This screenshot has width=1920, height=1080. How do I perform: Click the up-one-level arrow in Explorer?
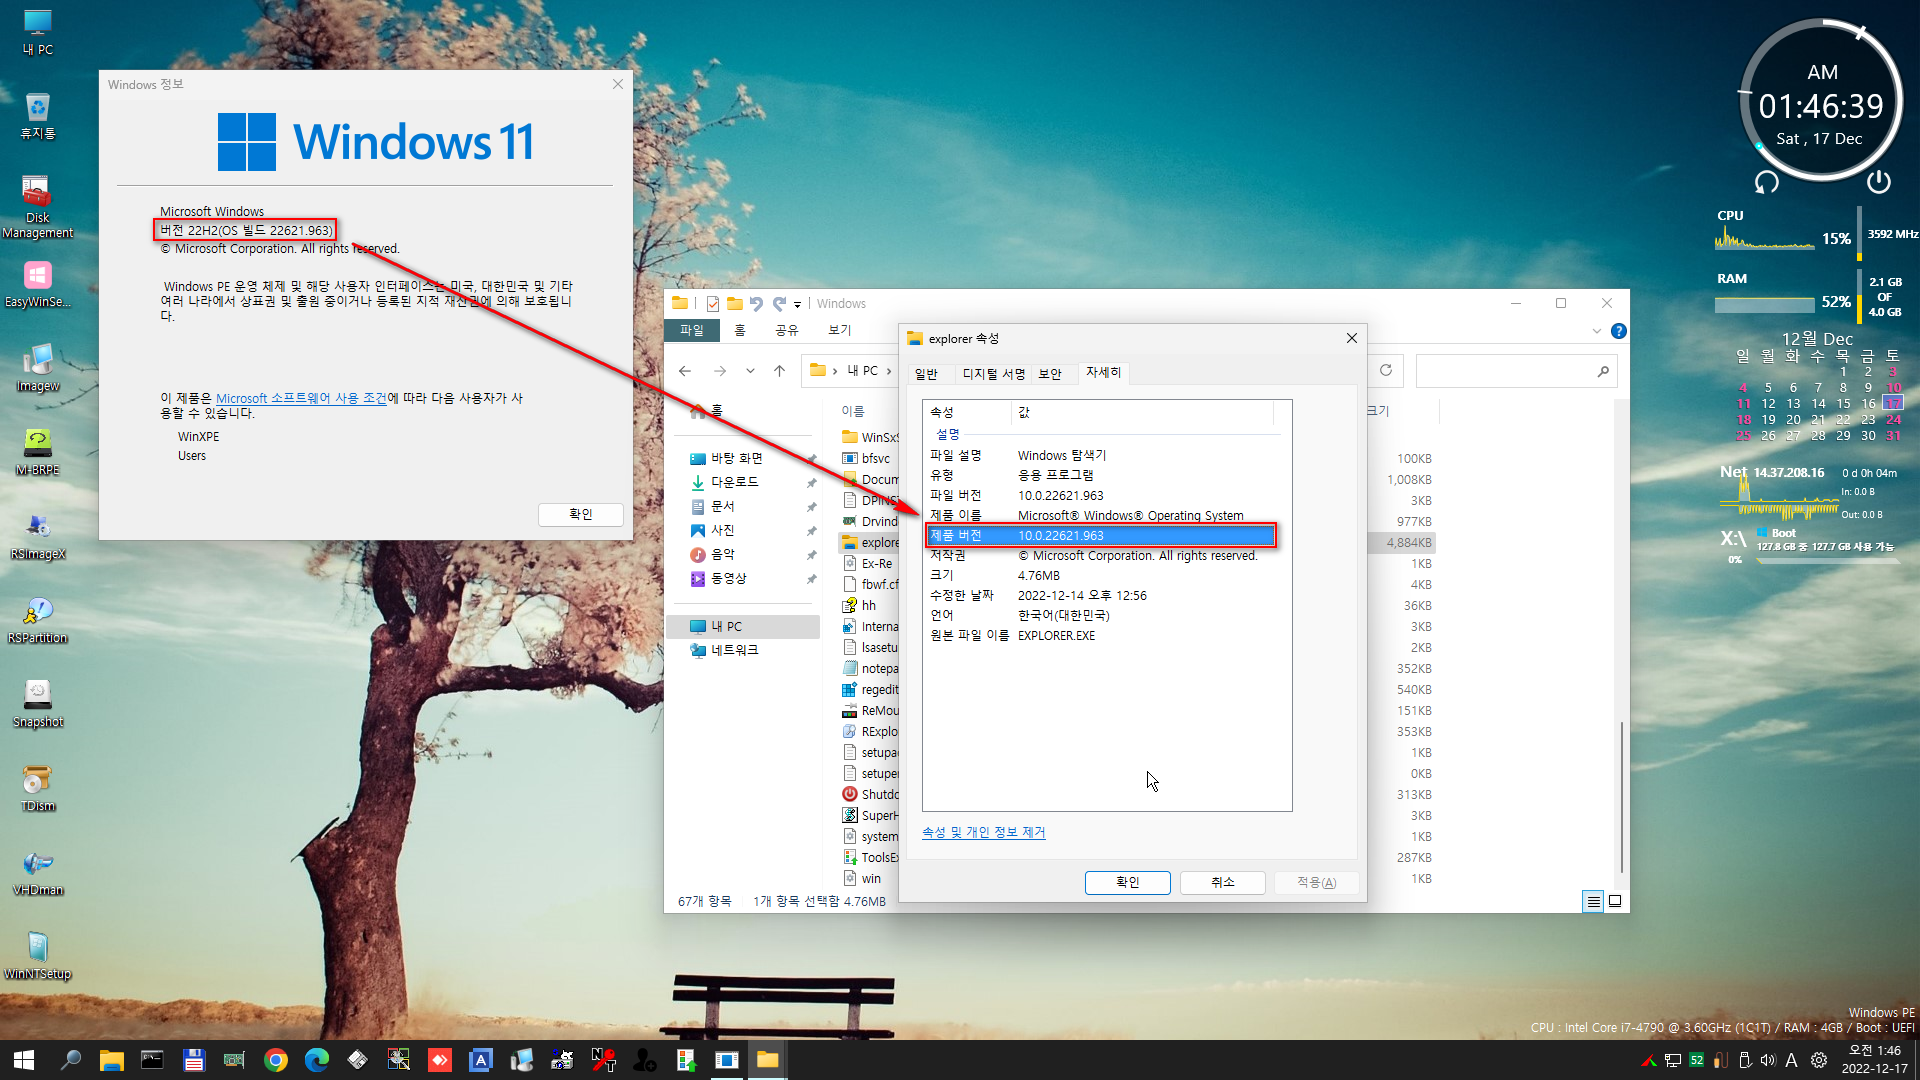point(780,371)
